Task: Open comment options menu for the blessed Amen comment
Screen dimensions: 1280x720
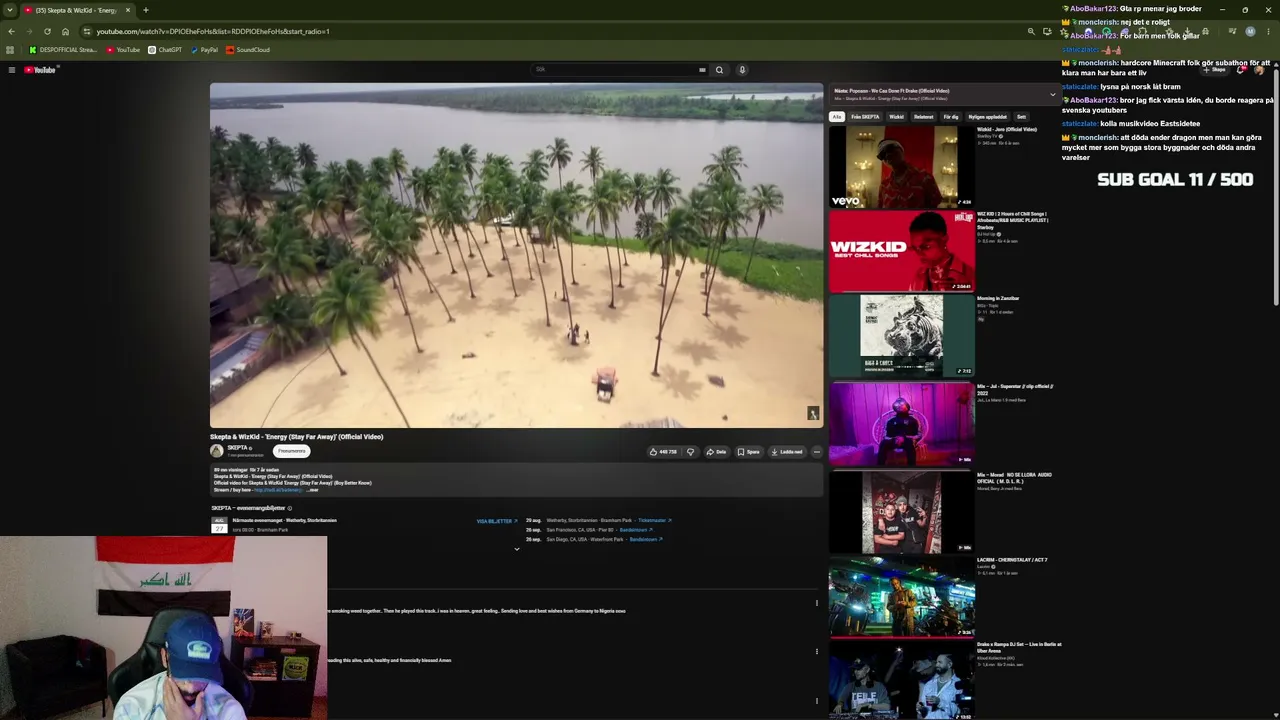Action: click(x=817, y=652)
